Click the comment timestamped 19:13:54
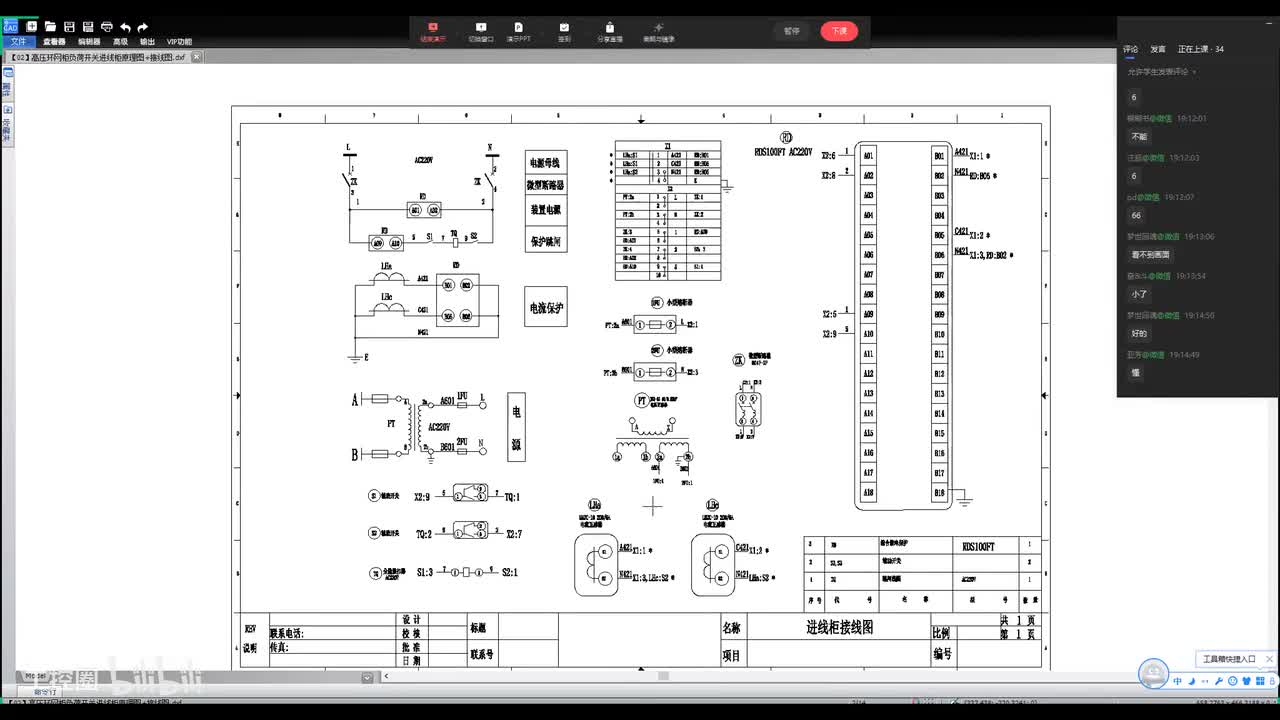The width and height of the screenshot is (1280, 720). [1166, 276]
